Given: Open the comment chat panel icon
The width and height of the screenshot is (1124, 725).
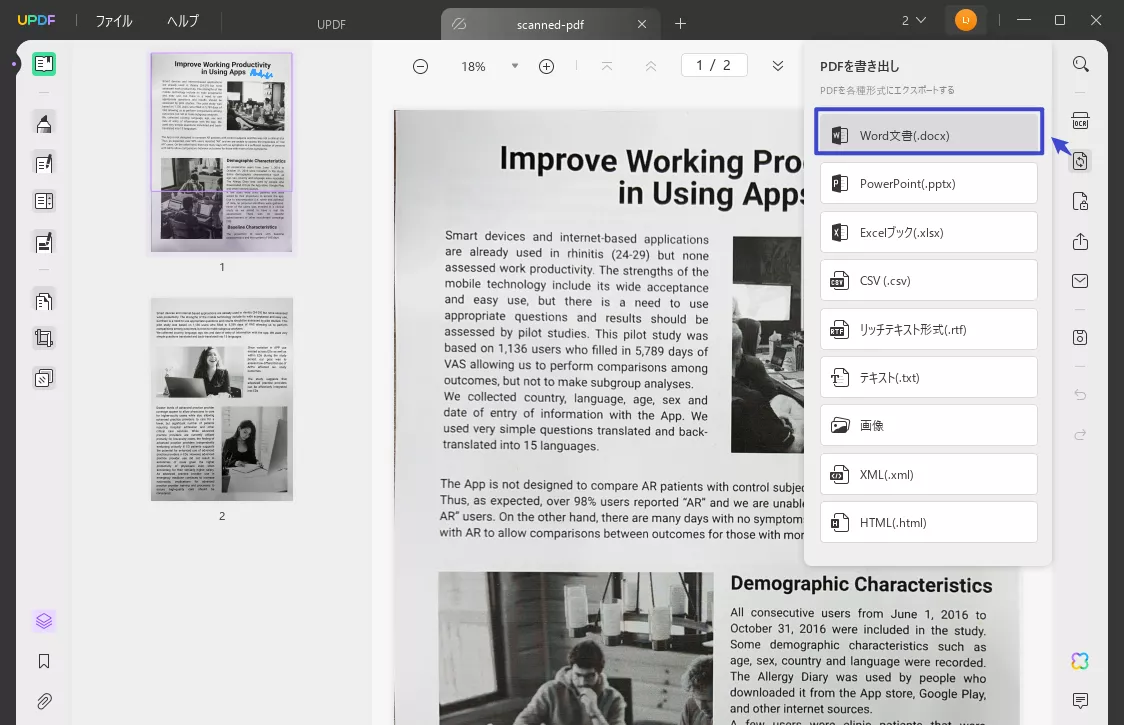Looking at the screenshot, I should click(1080, 701).
